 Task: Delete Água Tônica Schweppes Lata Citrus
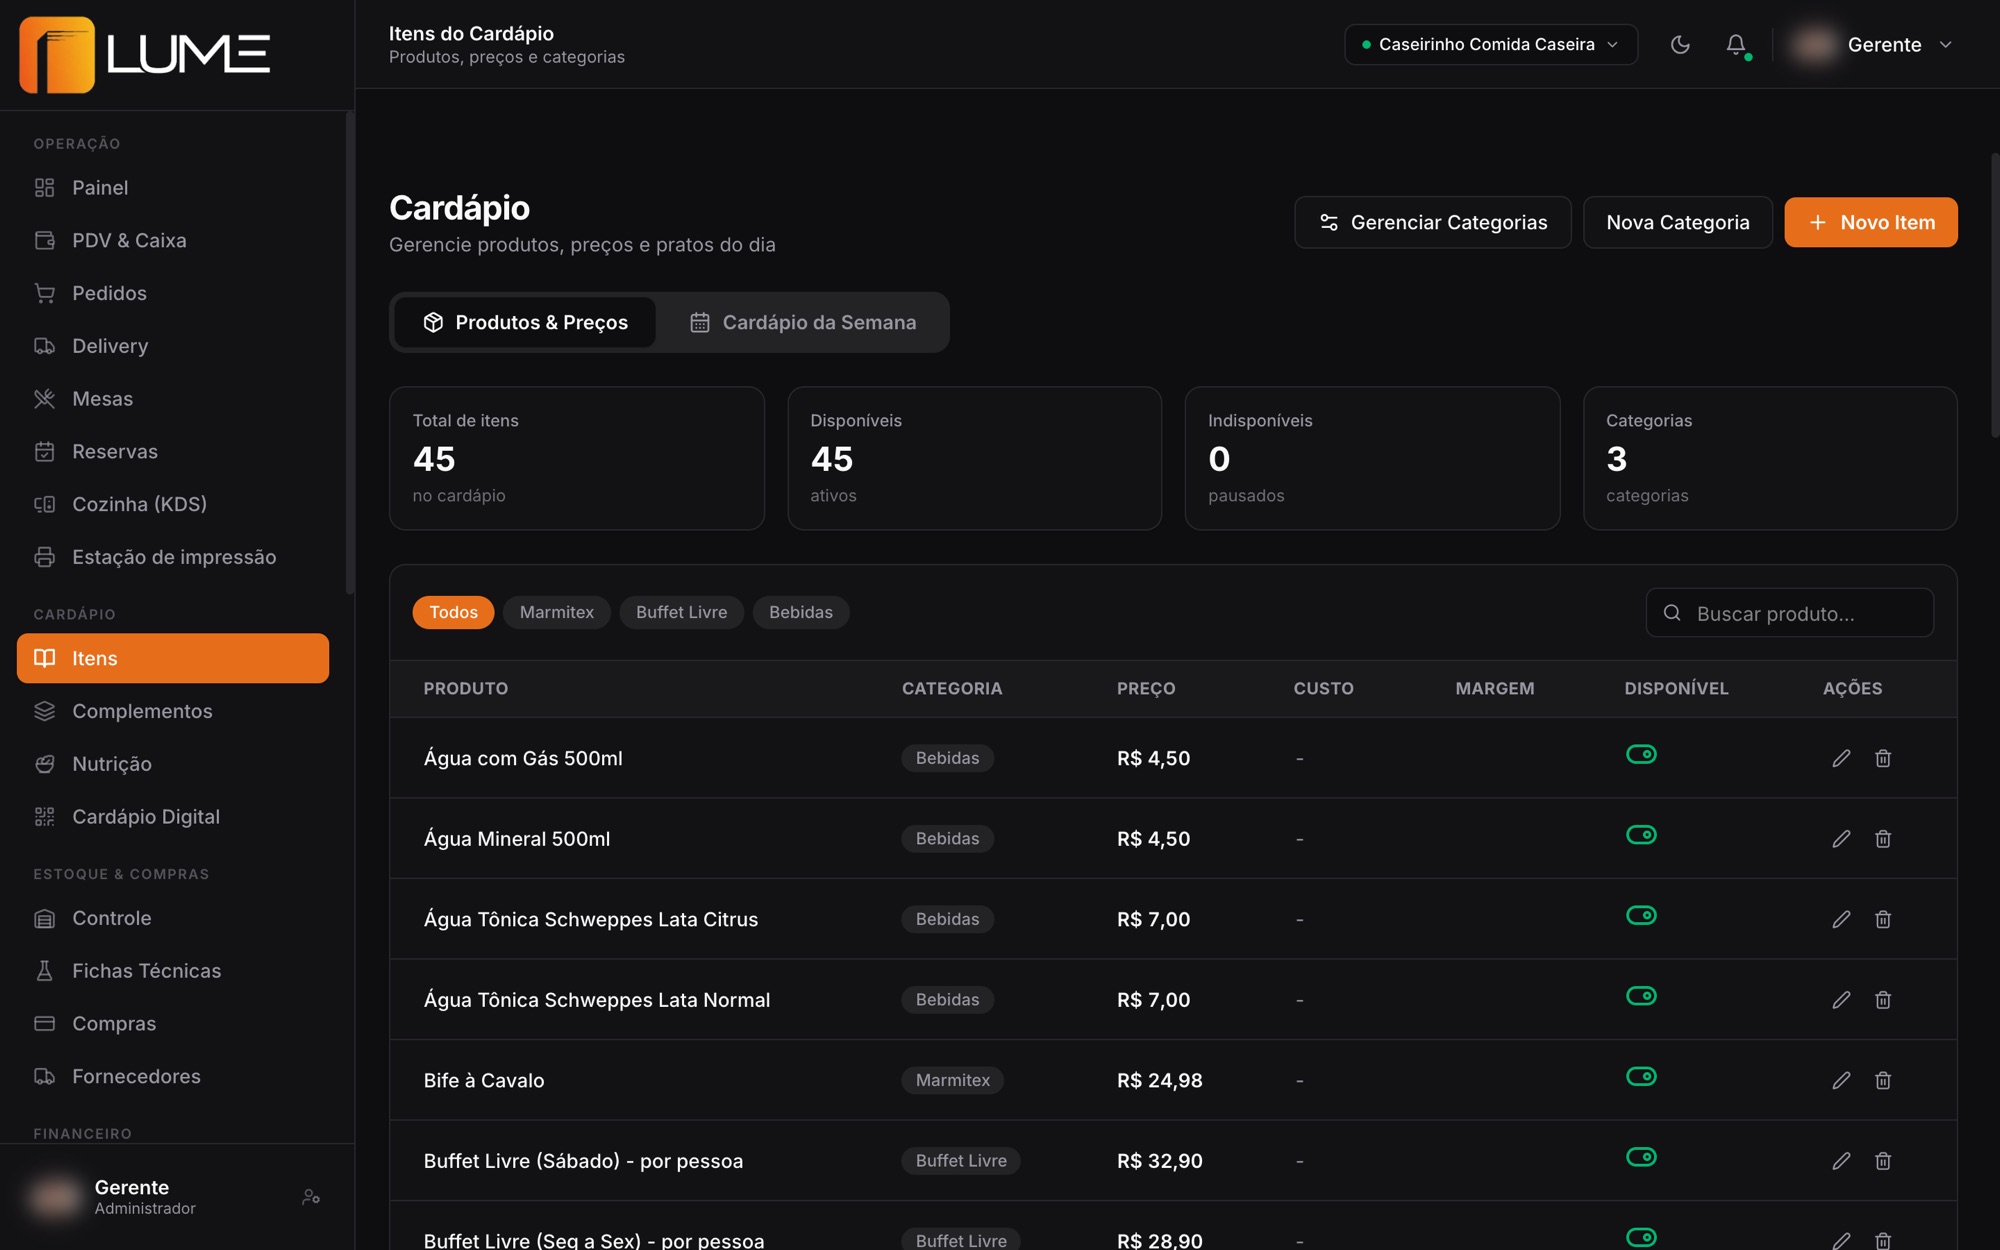(1883, 919)
